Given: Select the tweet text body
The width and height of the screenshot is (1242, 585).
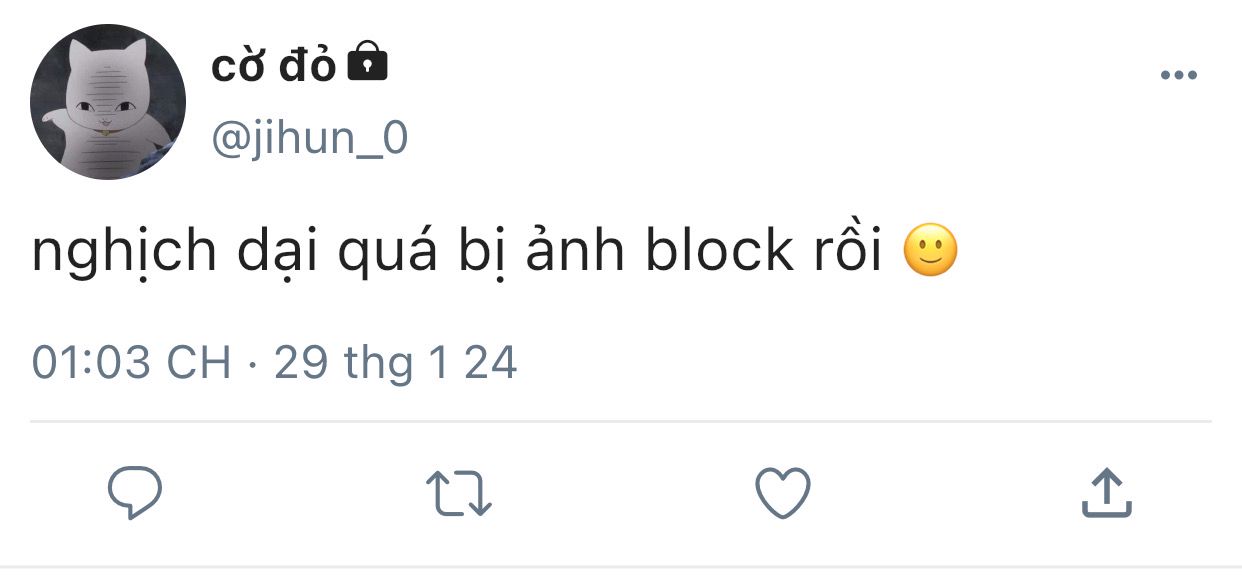Looking at the screenshot, I should click(495, 253).
